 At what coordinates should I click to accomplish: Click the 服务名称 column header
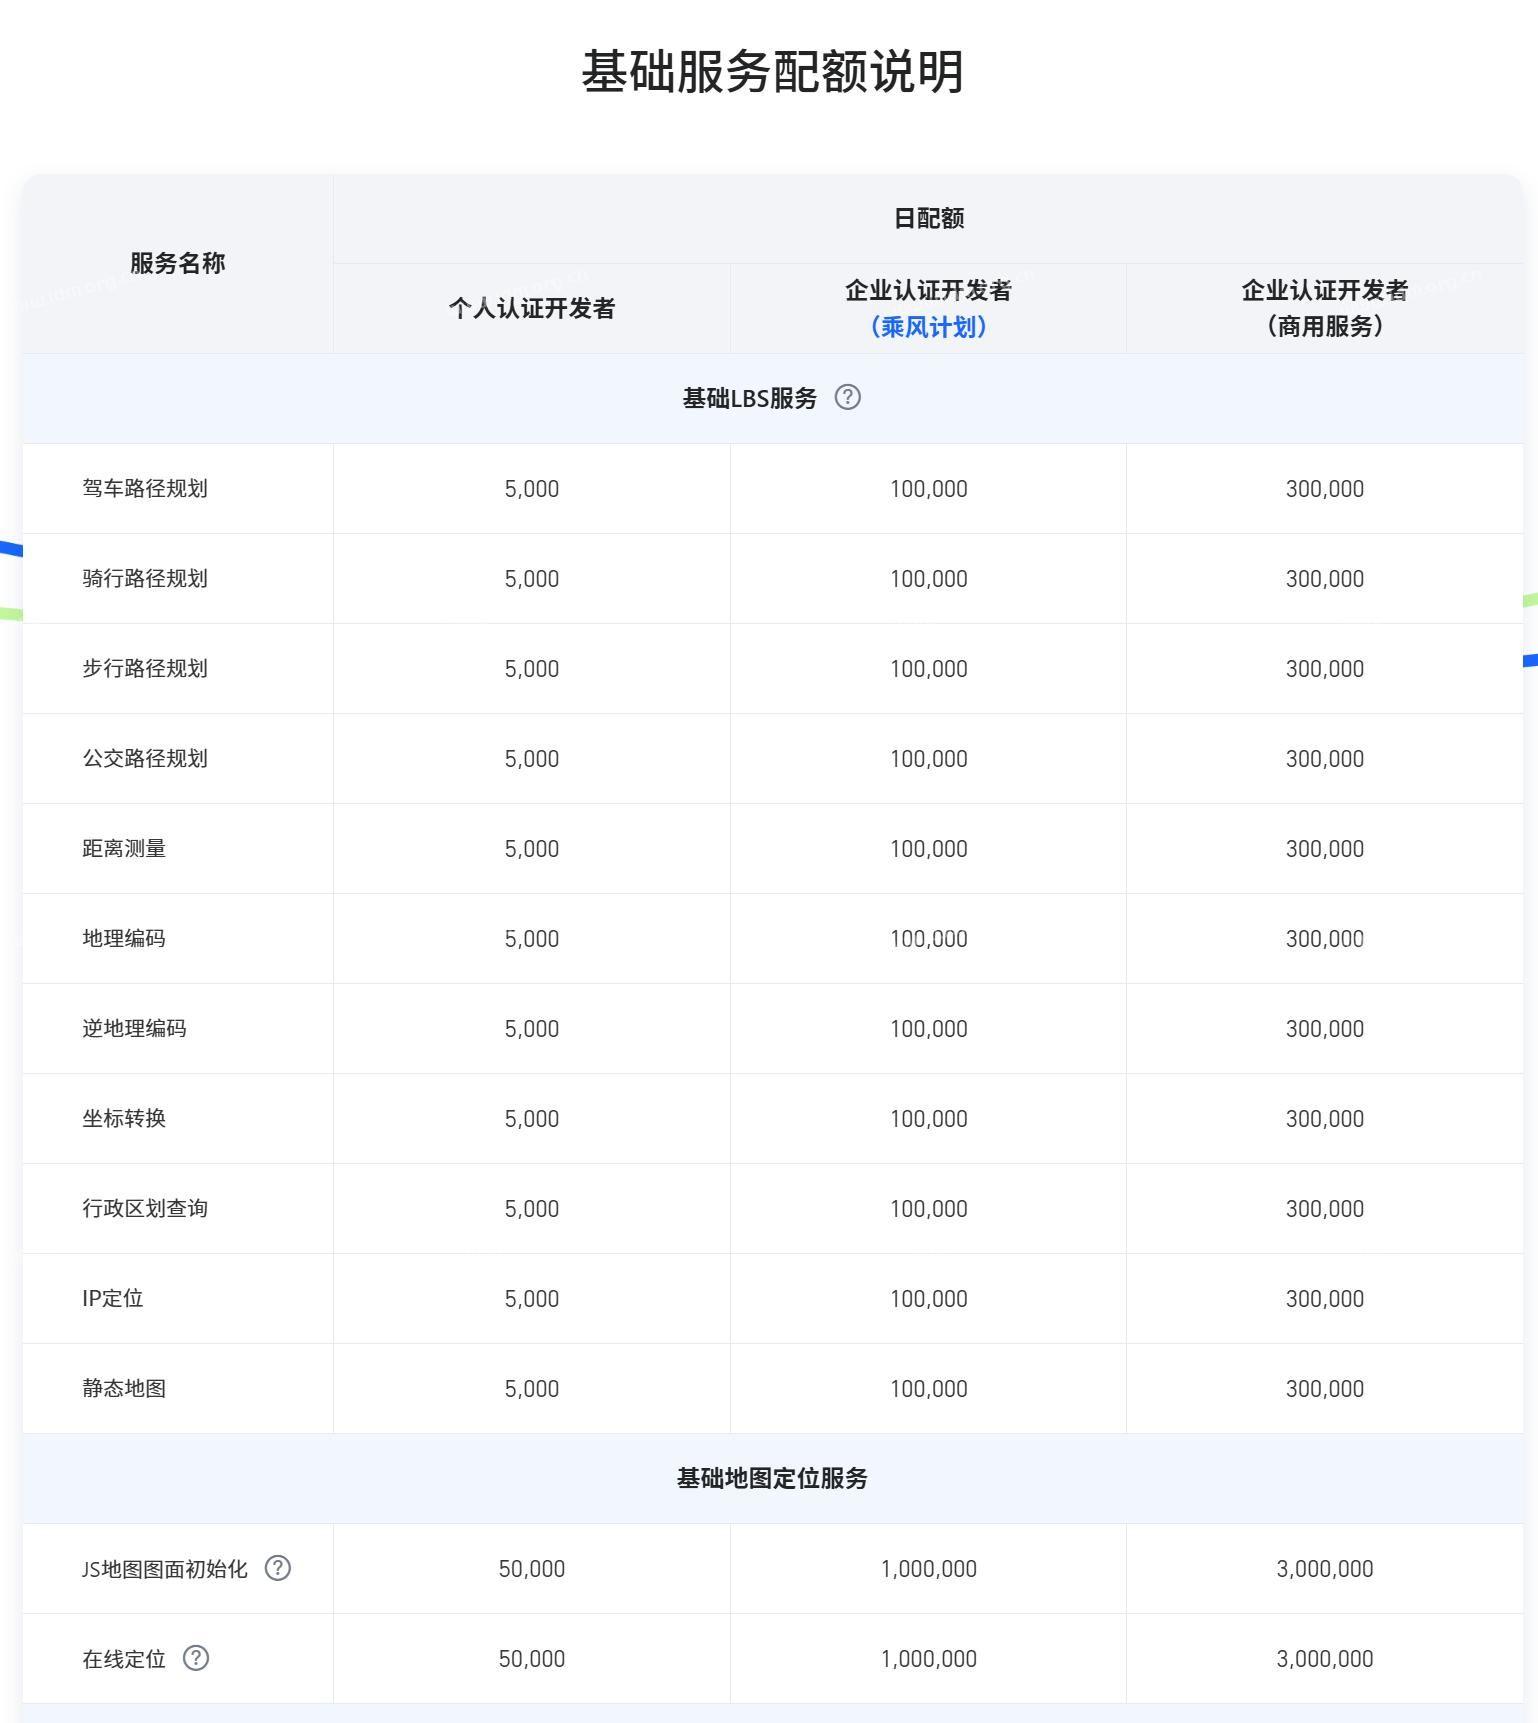pos(178,263)
